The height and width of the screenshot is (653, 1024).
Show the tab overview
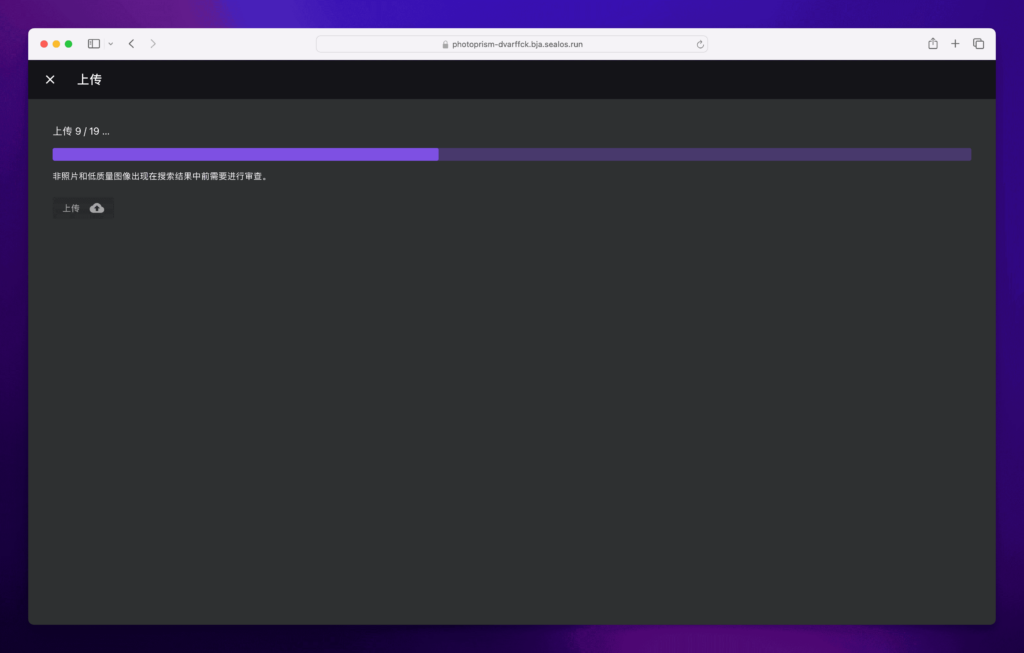click(978, 44)
